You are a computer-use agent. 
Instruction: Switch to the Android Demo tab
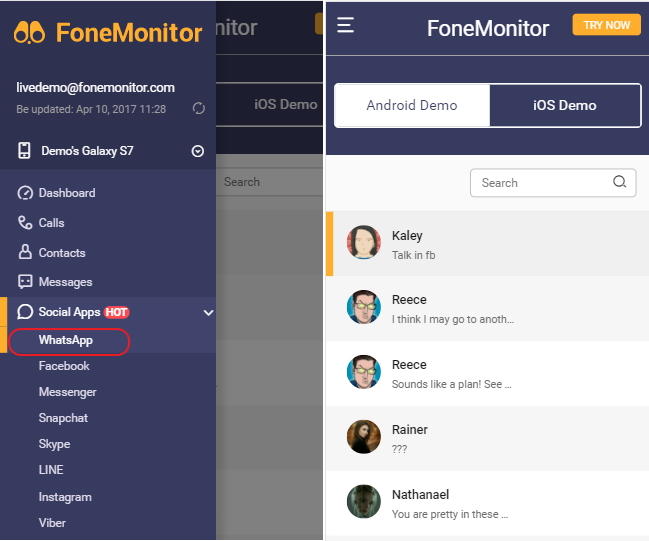click(x=412, y=105)
